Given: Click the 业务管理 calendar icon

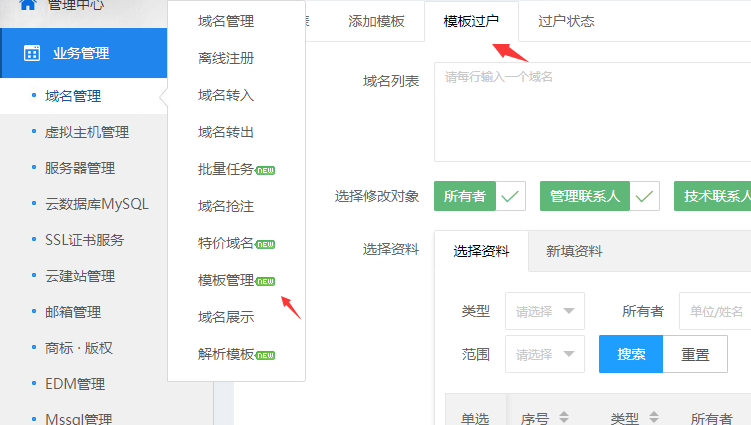Looking at the screenshot, I should (32, 53).
